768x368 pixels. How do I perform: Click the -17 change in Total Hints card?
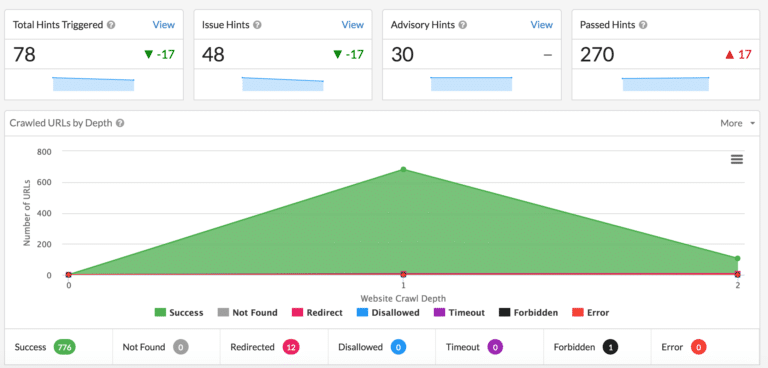[x=166, y=54]
